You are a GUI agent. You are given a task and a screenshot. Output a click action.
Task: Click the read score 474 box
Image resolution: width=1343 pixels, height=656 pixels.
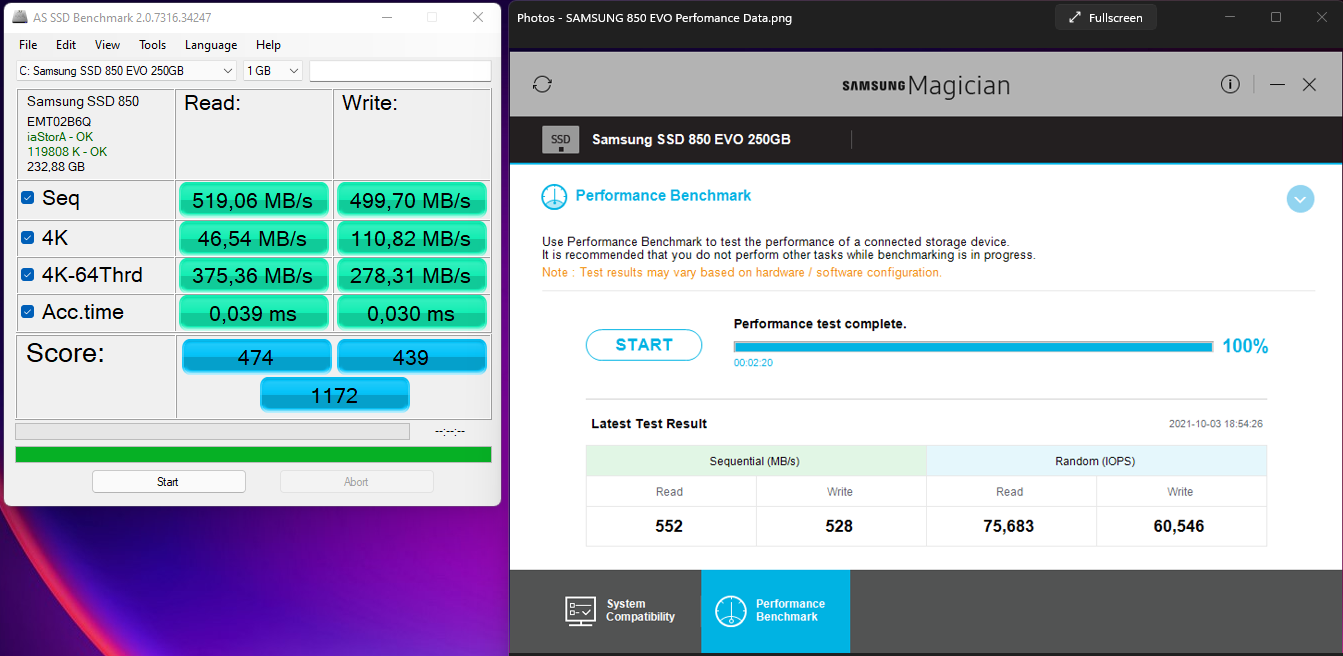(256, 357)
